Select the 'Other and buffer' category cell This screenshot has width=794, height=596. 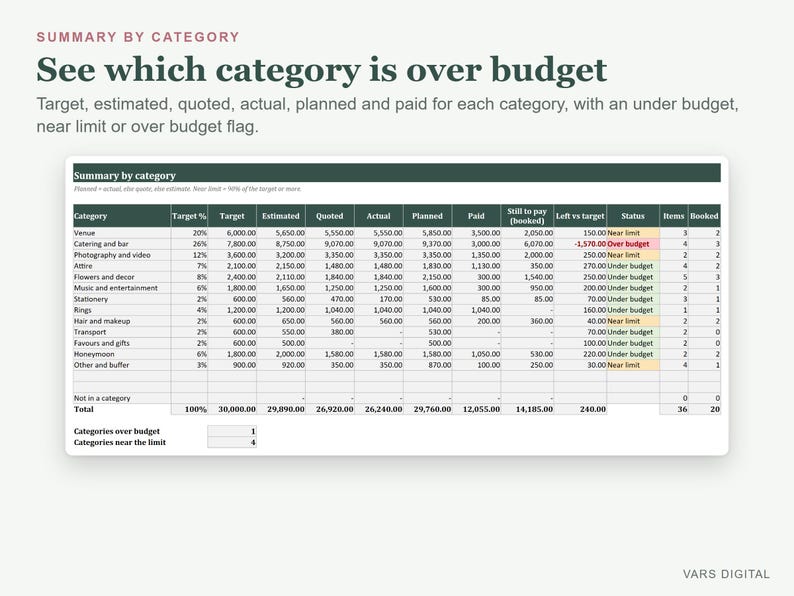click(122, 365)
